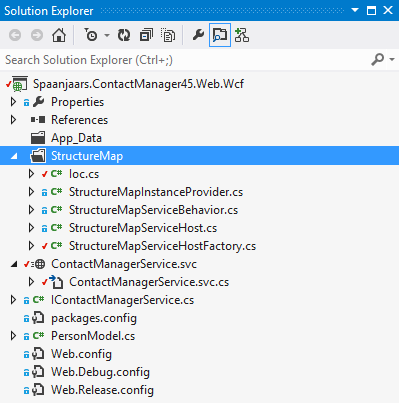Expand the Properties node

[13, 102]
